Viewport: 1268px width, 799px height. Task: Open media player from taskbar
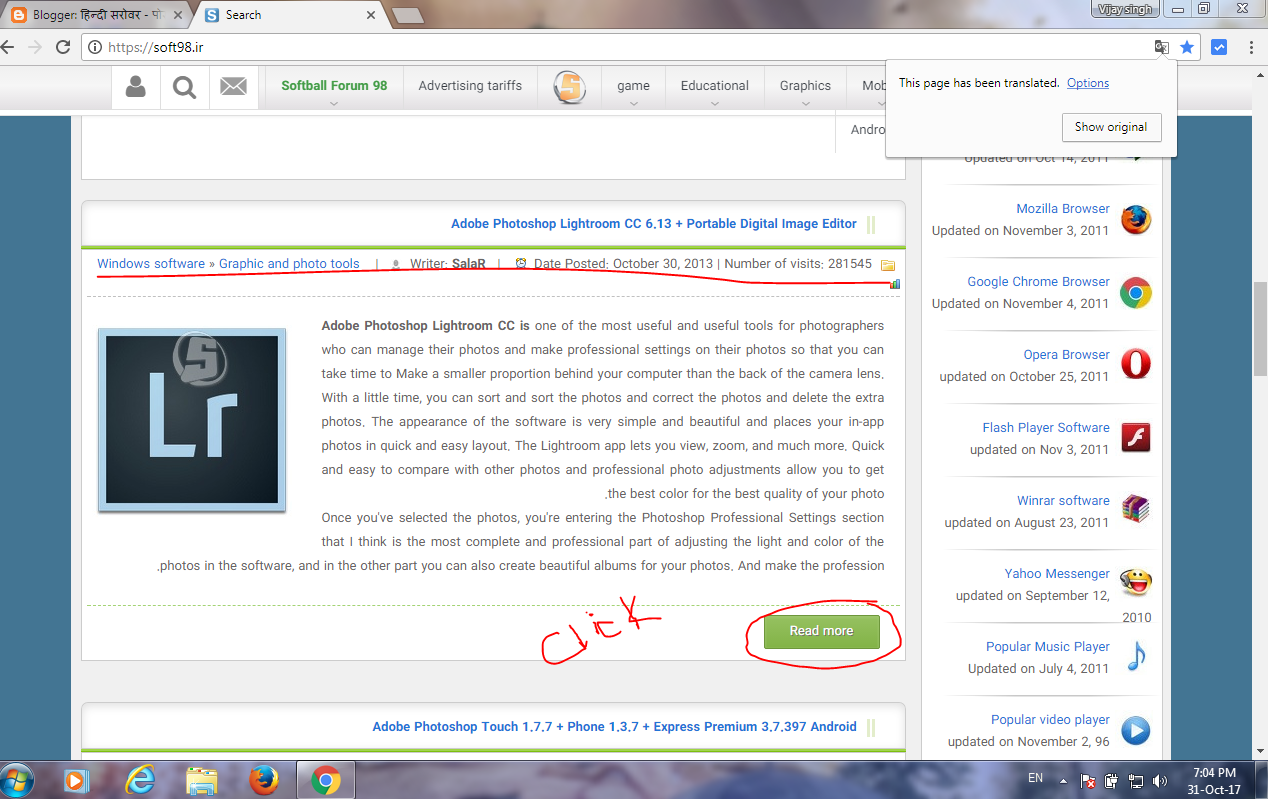pos(76,780)
